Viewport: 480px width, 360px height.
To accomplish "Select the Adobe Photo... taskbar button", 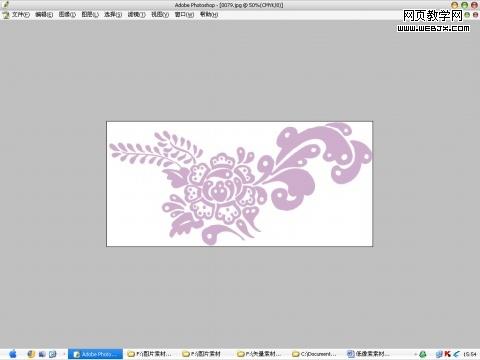I will click(x=95, y=354).
